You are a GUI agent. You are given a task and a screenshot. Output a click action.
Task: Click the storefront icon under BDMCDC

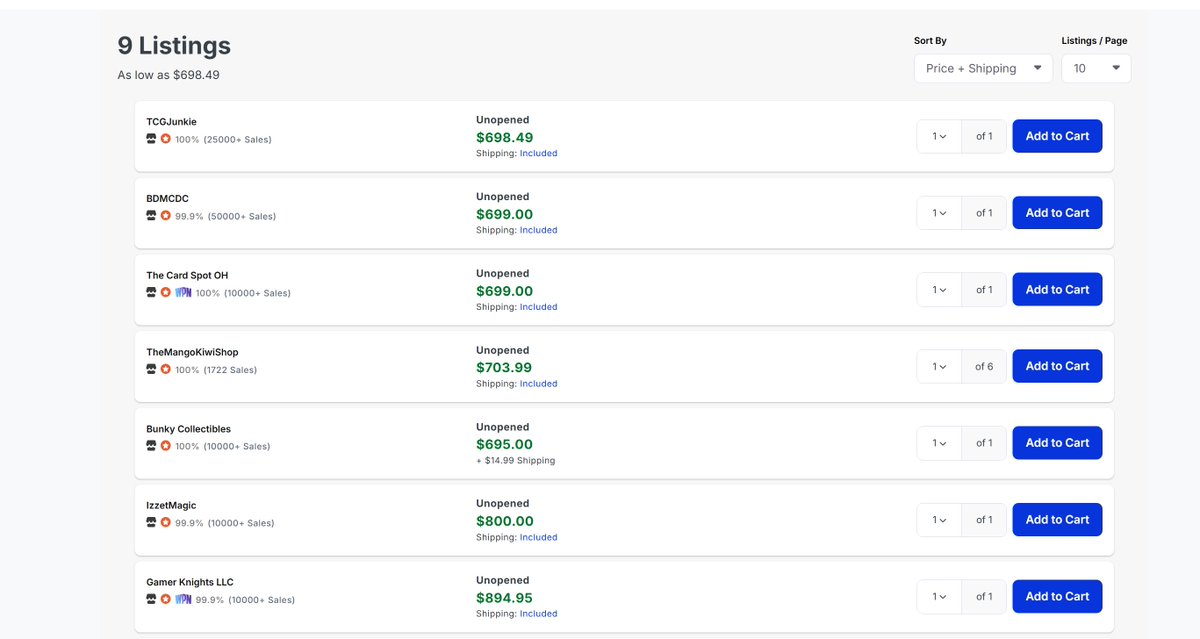coord(151,216)
